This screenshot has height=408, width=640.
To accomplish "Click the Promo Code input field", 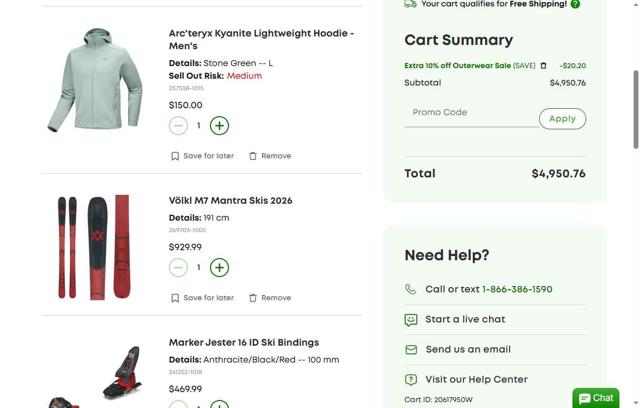I will (470, 113).
